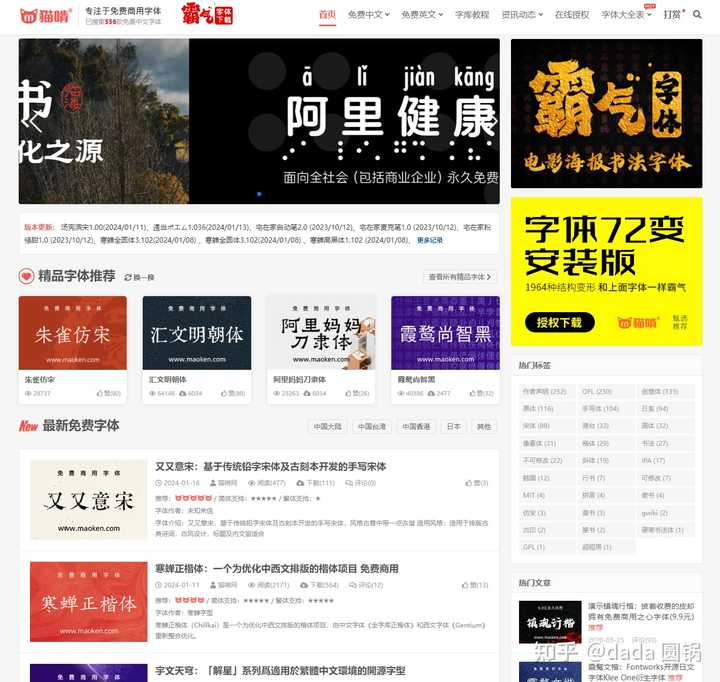Viewport: 720px width, 682px height.
Task: Click download cloud icon on 阿里妈妈刀隶体 card
Action: [x=307, y=394]
